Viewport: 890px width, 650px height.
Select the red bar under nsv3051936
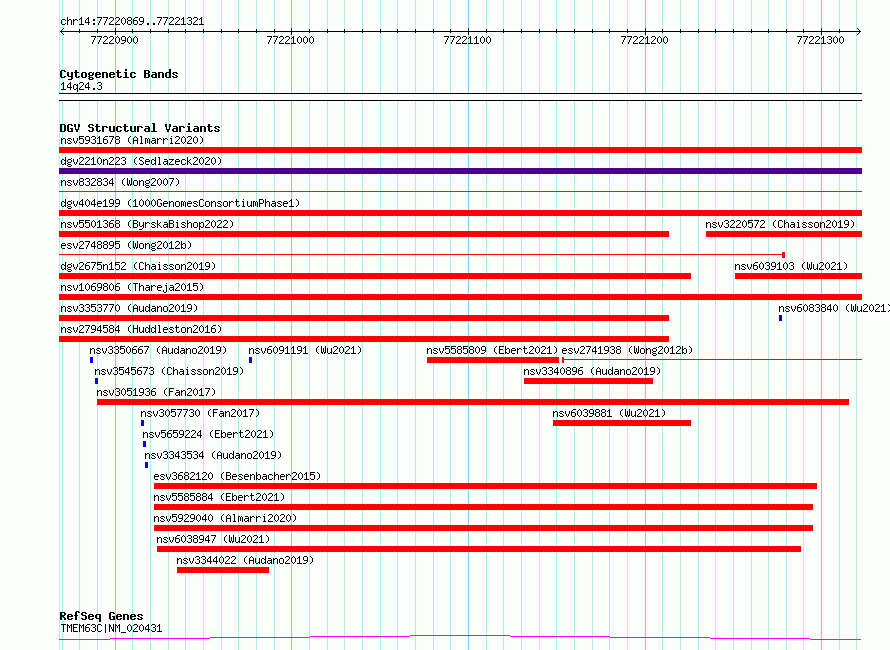point(473,402)
